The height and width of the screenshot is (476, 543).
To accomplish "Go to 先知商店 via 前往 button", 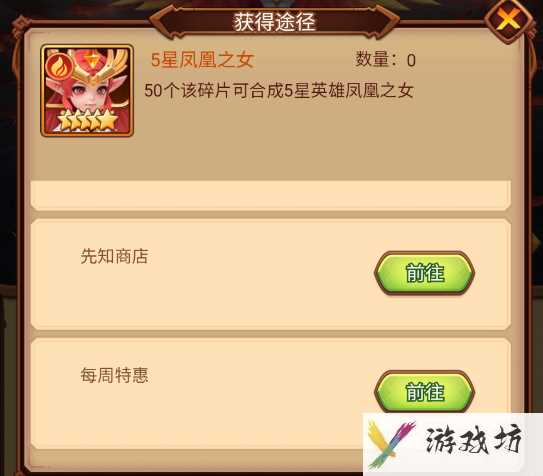I will coord(424,273).
